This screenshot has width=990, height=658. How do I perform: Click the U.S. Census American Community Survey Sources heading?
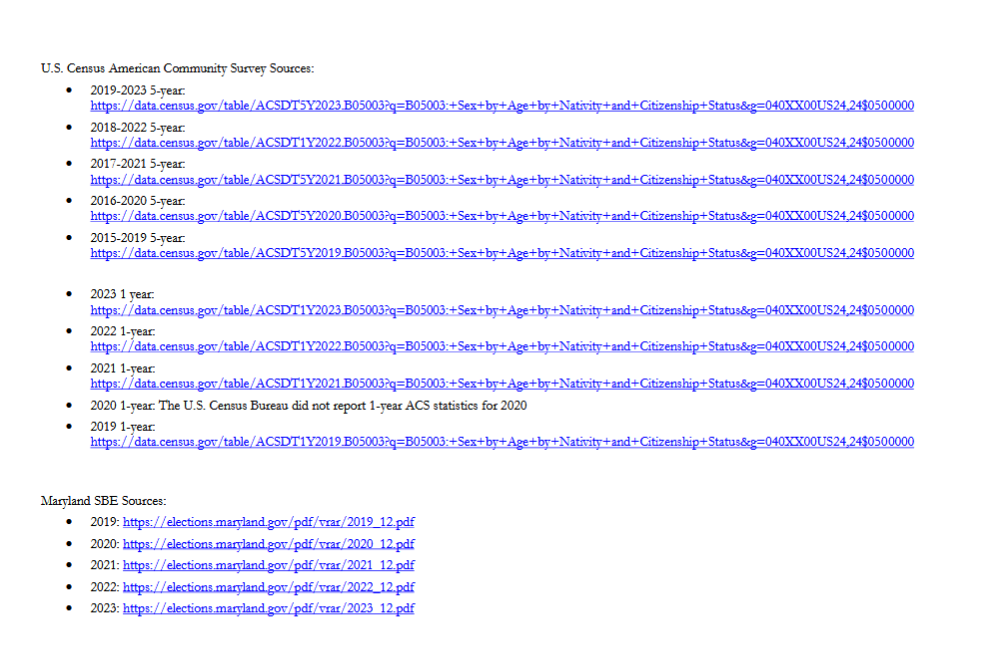pyautogui.click(x=177, y=69)
